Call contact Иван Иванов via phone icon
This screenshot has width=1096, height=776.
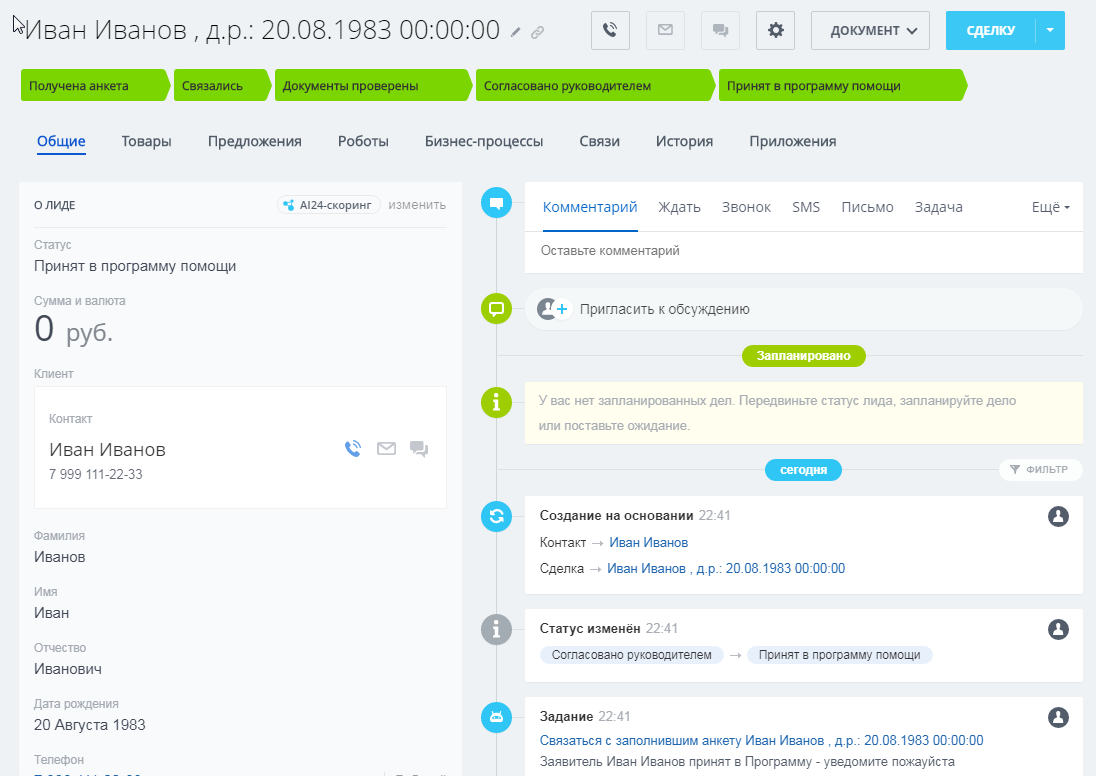(353, 449)
